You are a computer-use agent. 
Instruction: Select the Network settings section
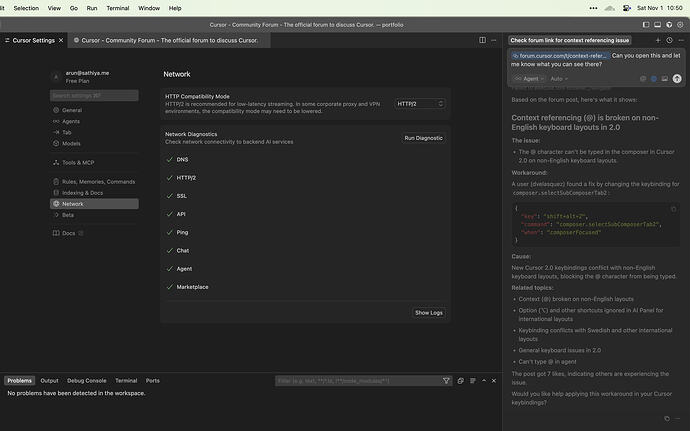(x=94, y=204)
